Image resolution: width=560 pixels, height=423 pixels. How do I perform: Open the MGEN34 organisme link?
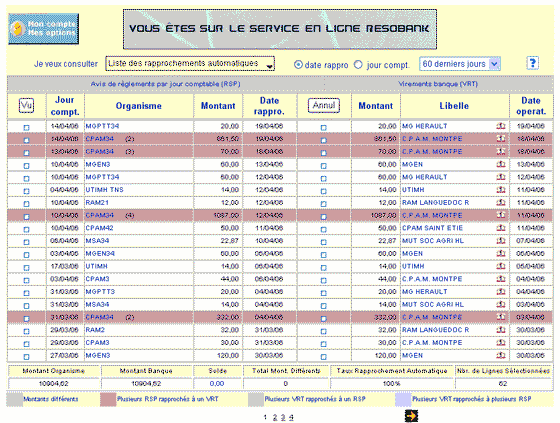100,254
